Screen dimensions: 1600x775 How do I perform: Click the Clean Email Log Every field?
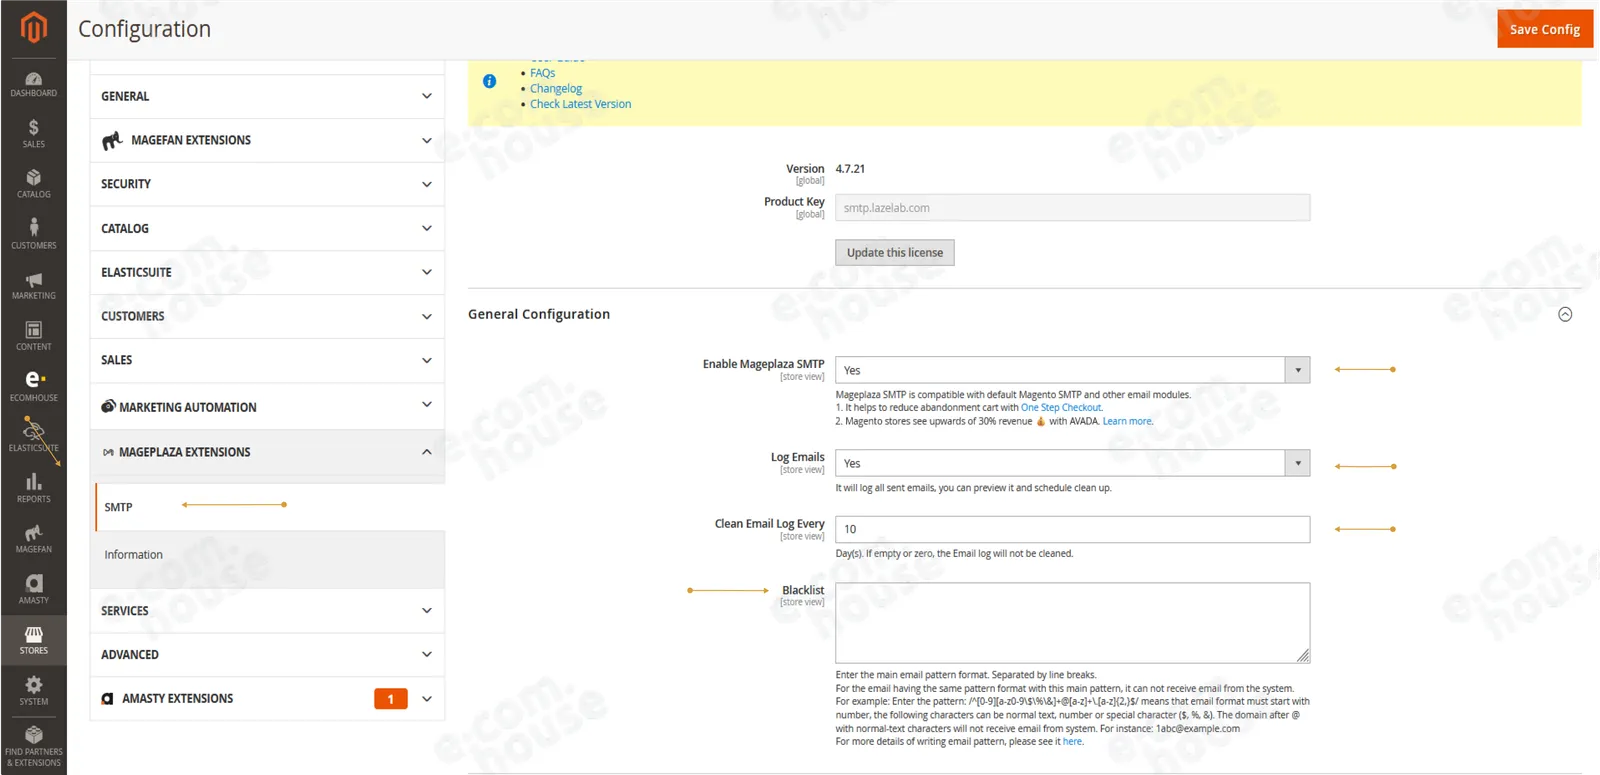click(x=1072, y=529)
